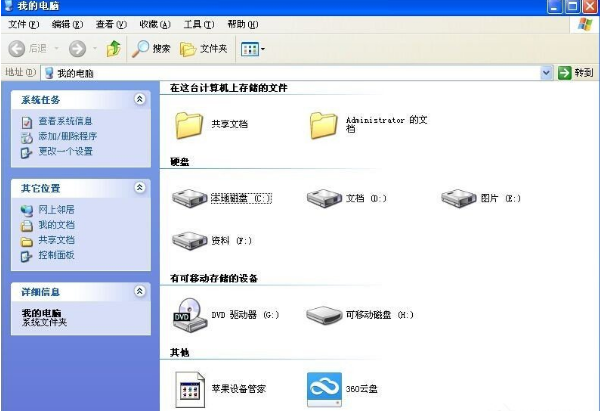Open the 编辑(E) menu

pos(67,24)
